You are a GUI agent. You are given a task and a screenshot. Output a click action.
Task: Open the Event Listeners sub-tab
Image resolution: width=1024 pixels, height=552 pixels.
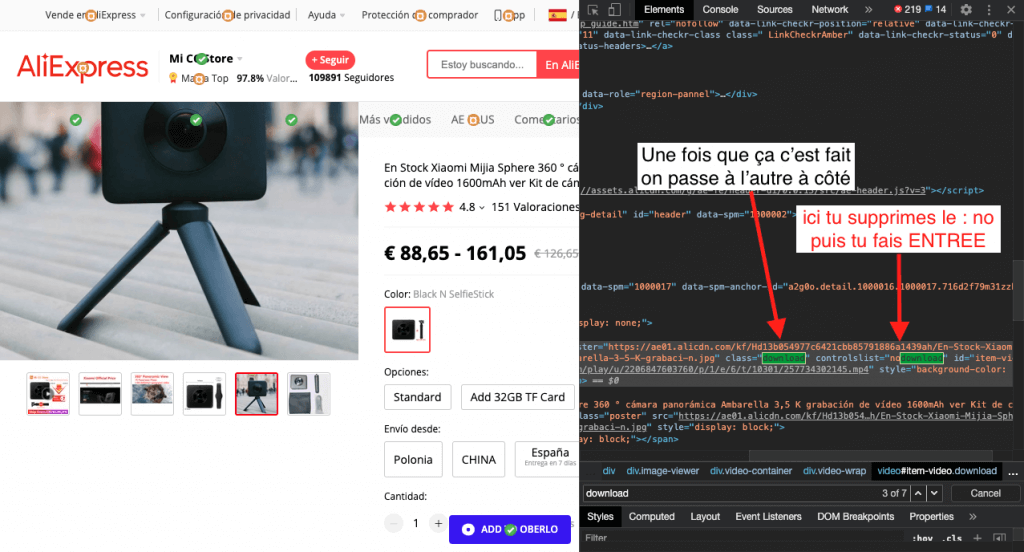point(768,516)
